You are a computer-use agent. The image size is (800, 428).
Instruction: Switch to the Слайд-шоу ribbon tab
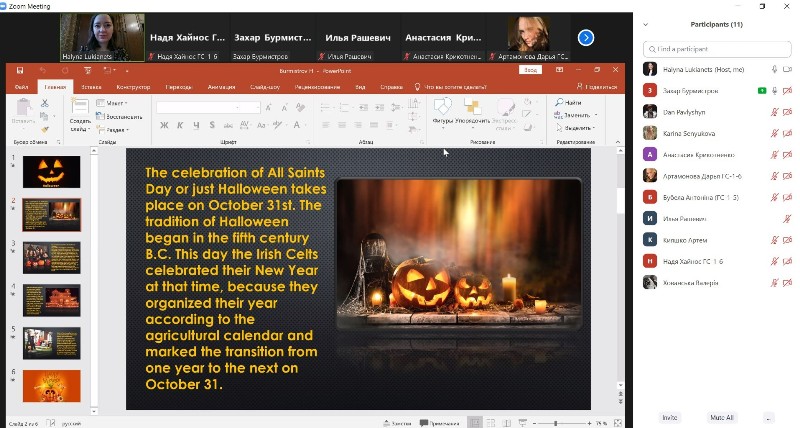[x=265, y=87]
